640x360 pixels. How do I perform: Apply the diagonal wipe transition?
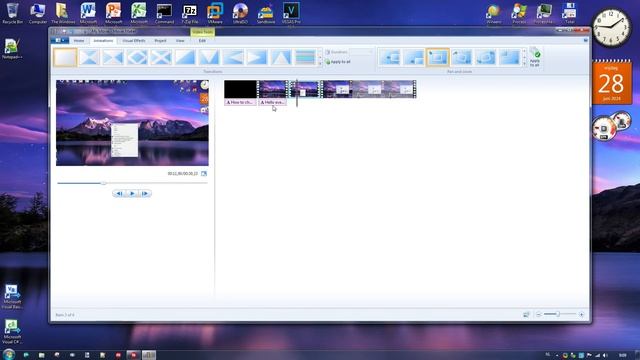185,58
